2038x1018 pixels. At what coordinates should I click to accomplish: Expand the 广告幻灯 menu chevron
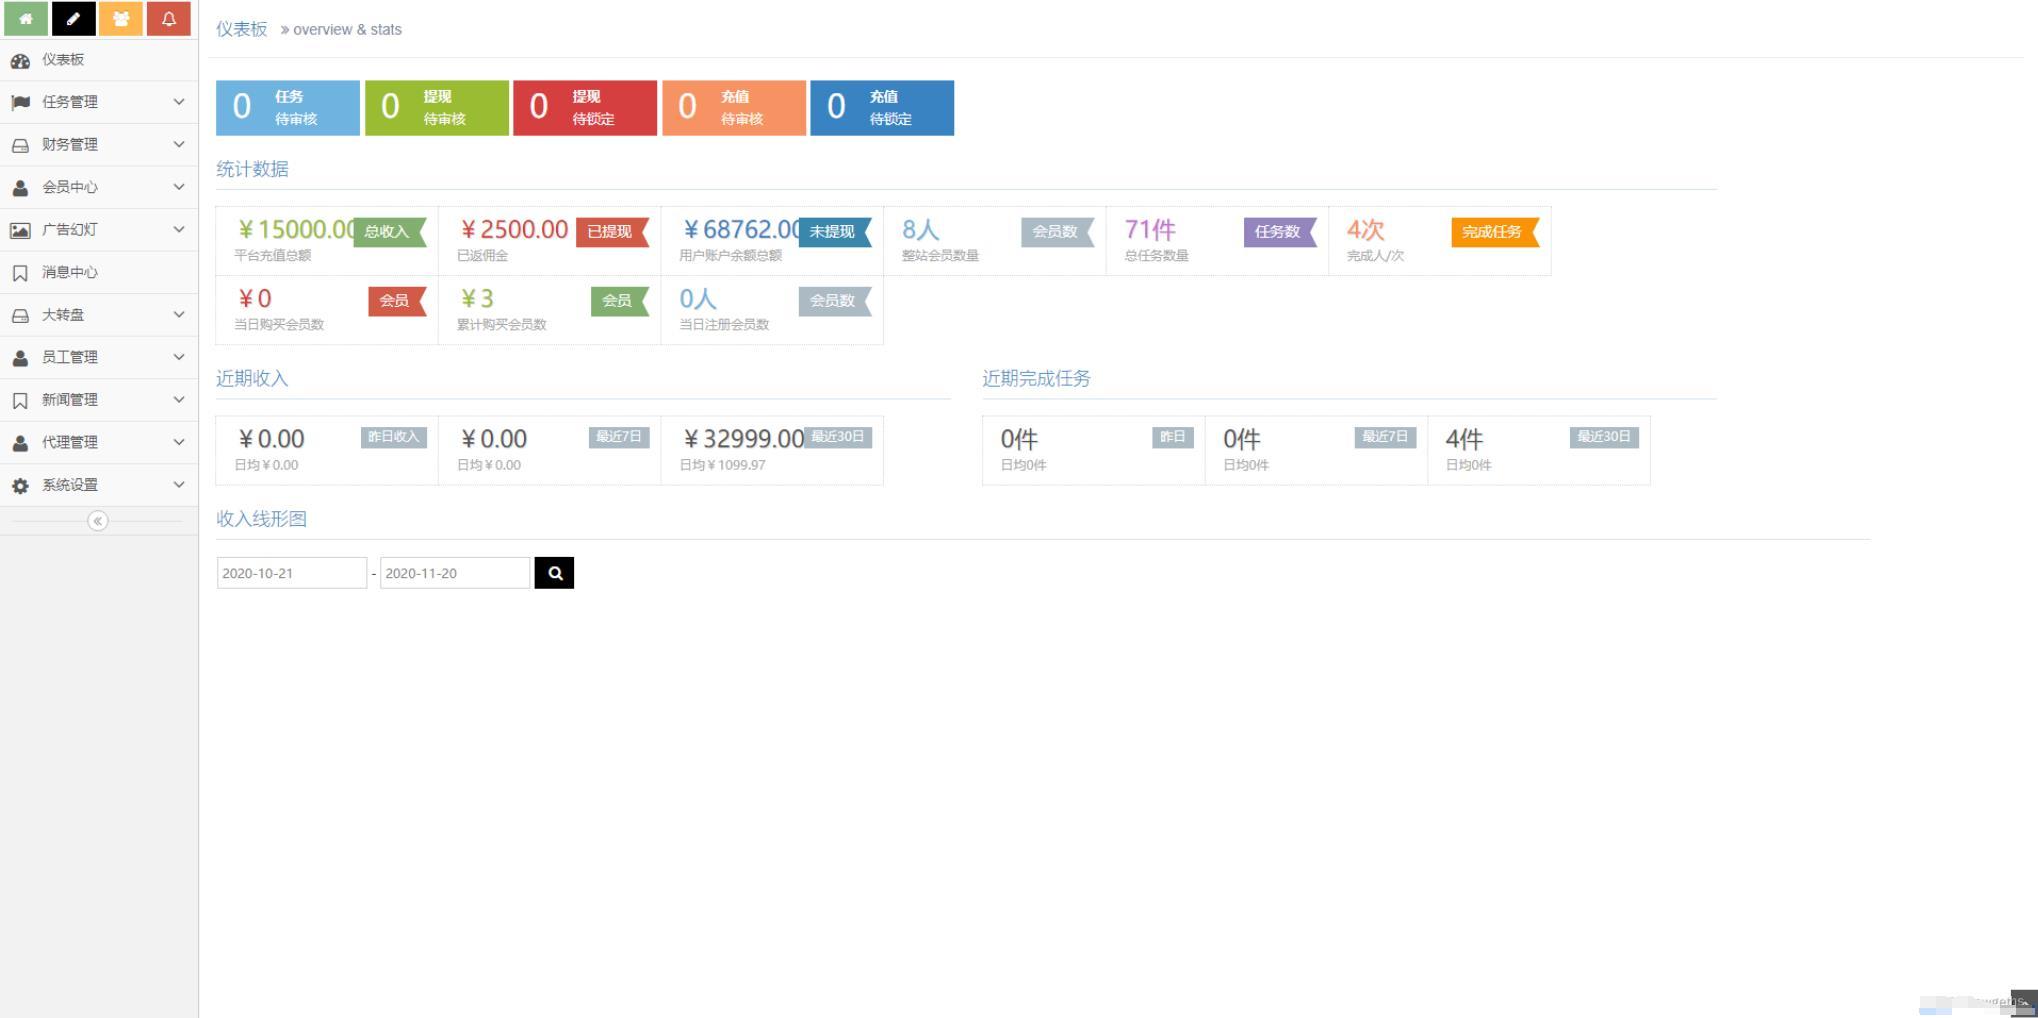(x=179, y=229)
